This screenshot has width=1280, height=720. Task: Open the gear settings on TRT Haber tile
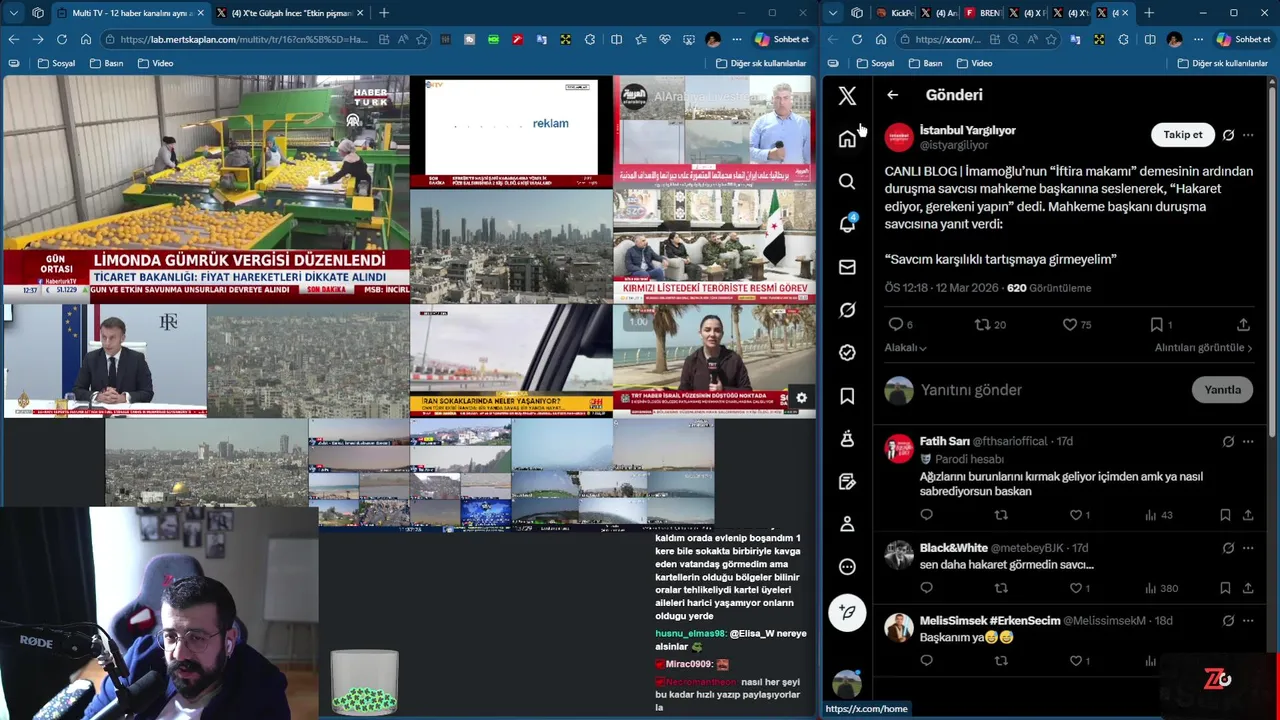801,398
